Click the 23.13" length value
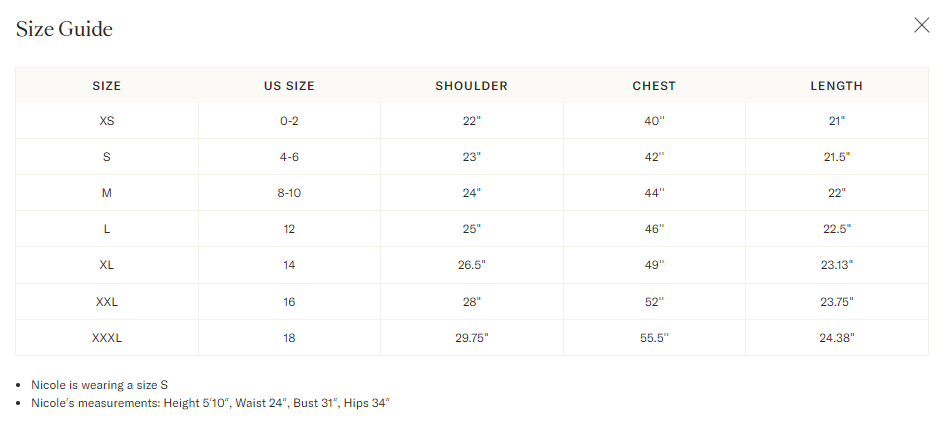Image resolution: width=947 pixels, height=445 pixels. point(836,265)
